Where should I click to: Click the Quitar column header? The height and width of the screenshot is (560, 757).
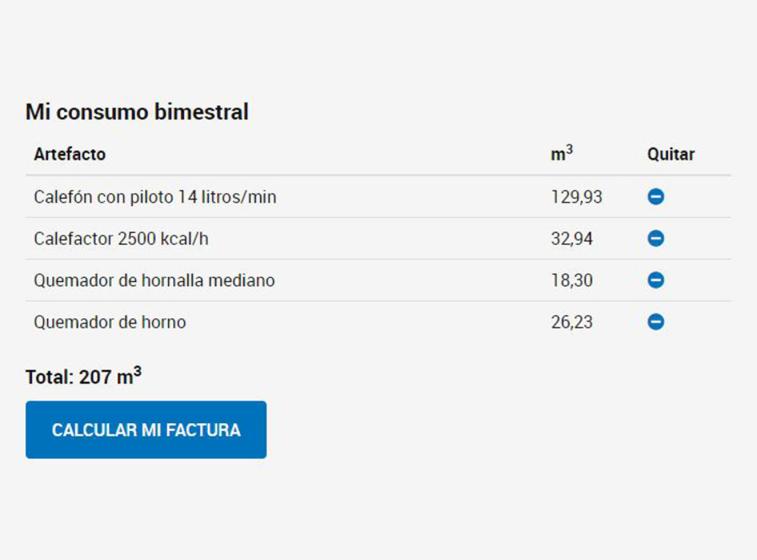[x=670, y=154]
